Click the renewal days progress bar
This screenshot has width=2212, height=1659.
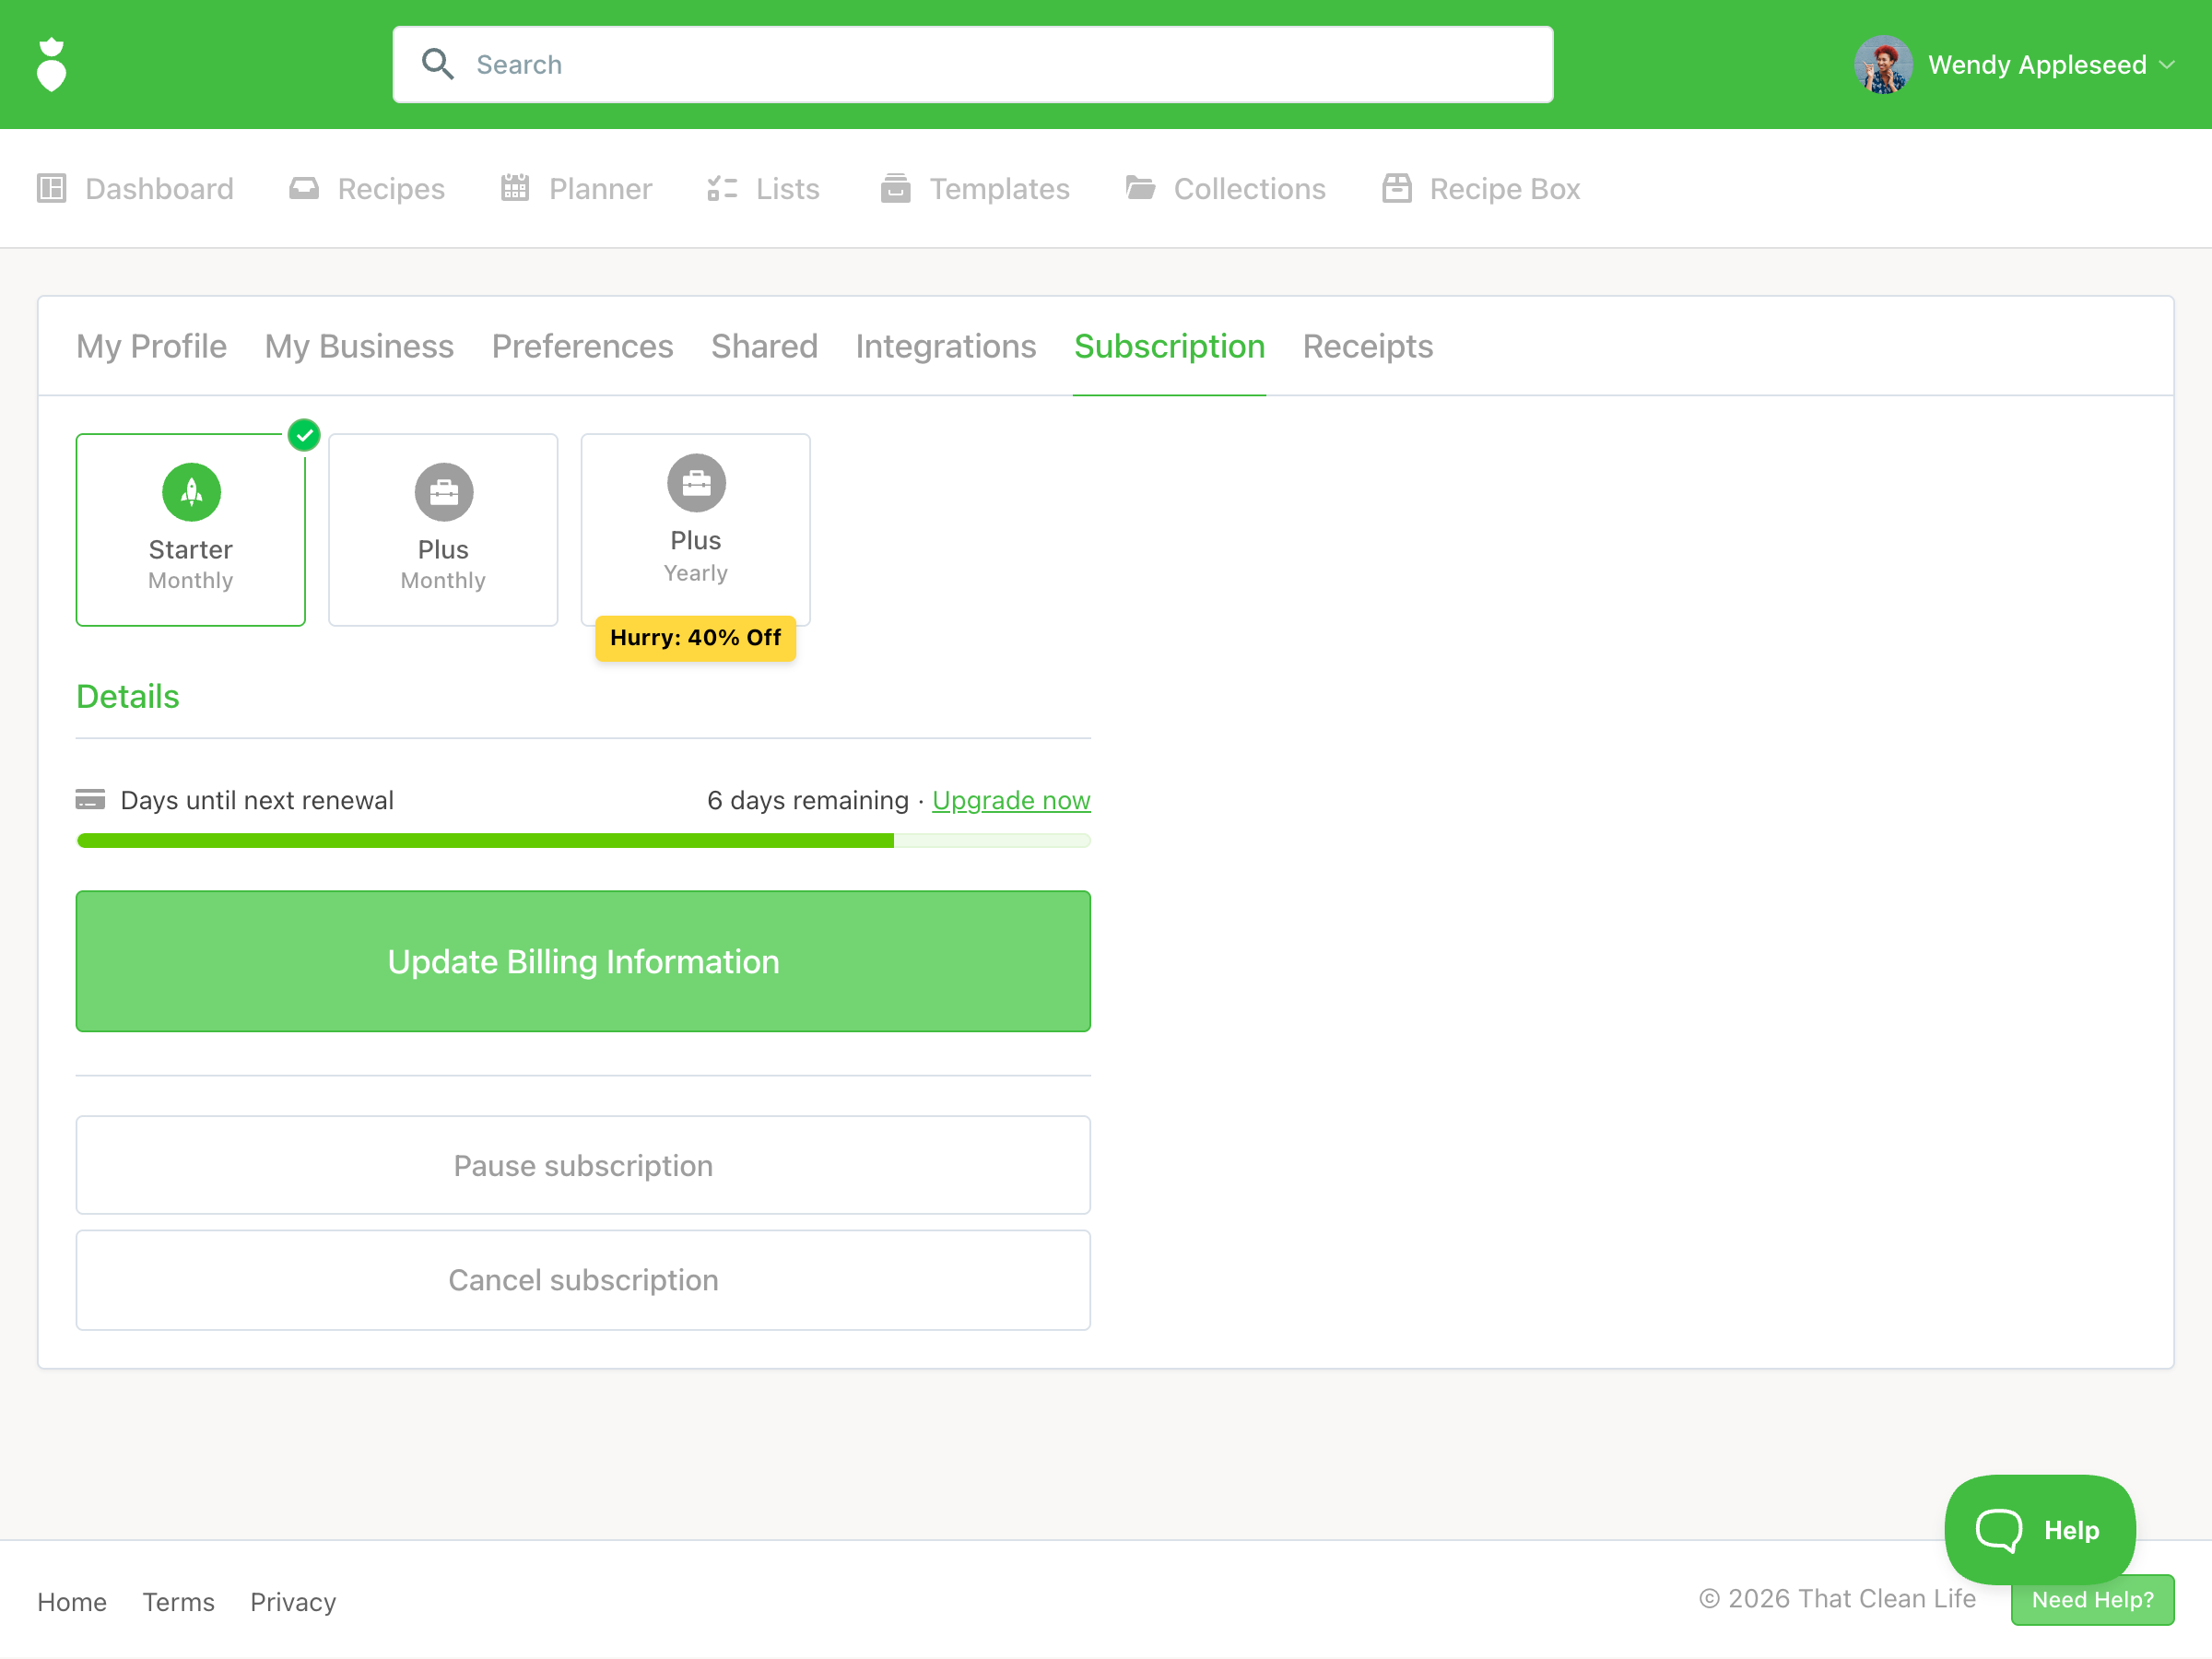583,841
